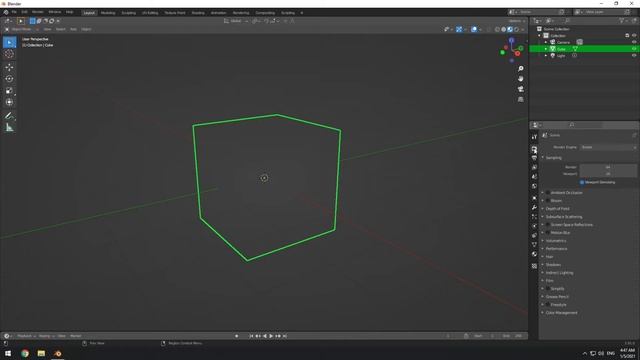
Task: Click the pan view hand icon
Action: 520,79
